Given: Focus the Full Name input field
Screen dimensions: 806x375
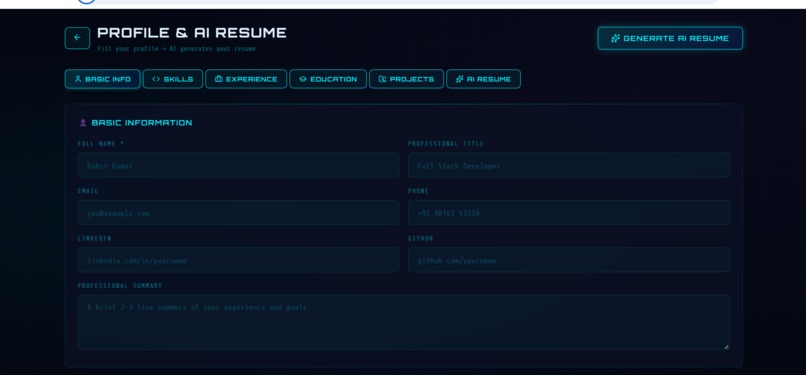Looking at the screenshot, I should pos(239,165).
